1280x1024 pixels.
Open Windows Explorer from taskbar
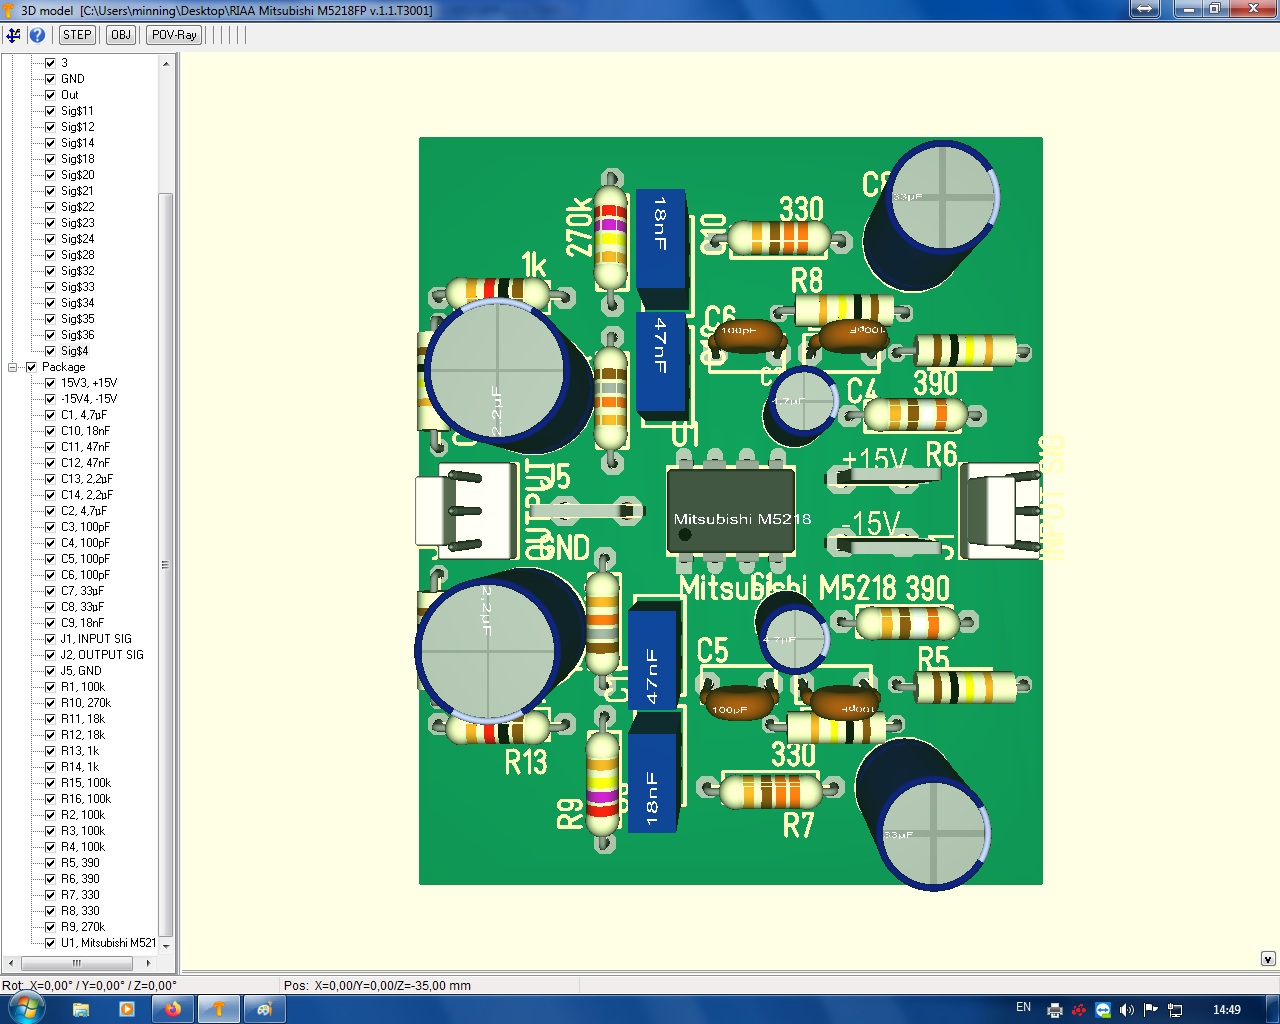[x=81, y=1009]
